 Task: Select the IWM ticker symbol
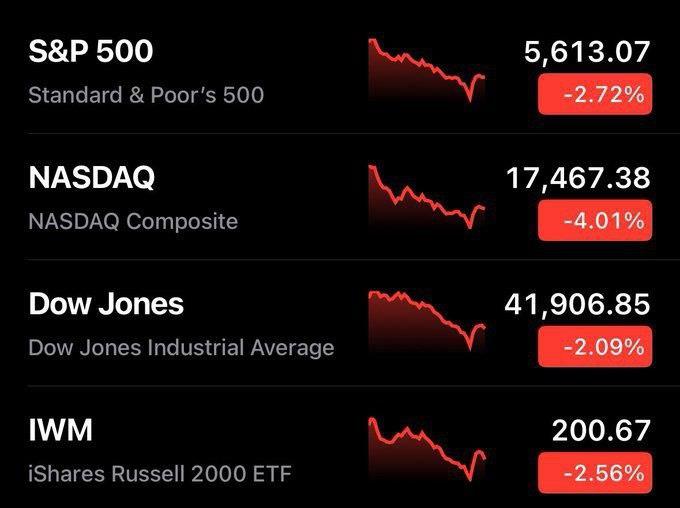click(61, 430)
